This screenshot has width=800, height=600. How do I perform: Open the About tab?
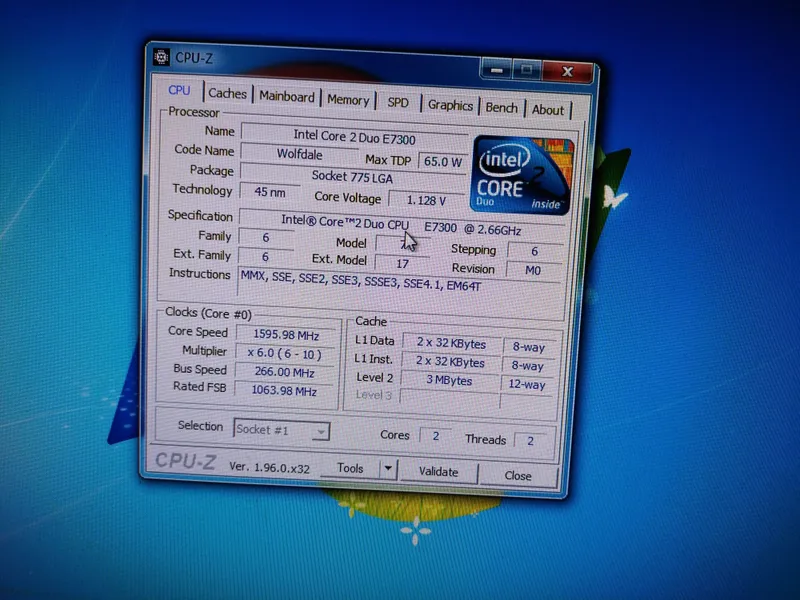tap(548, 110)
